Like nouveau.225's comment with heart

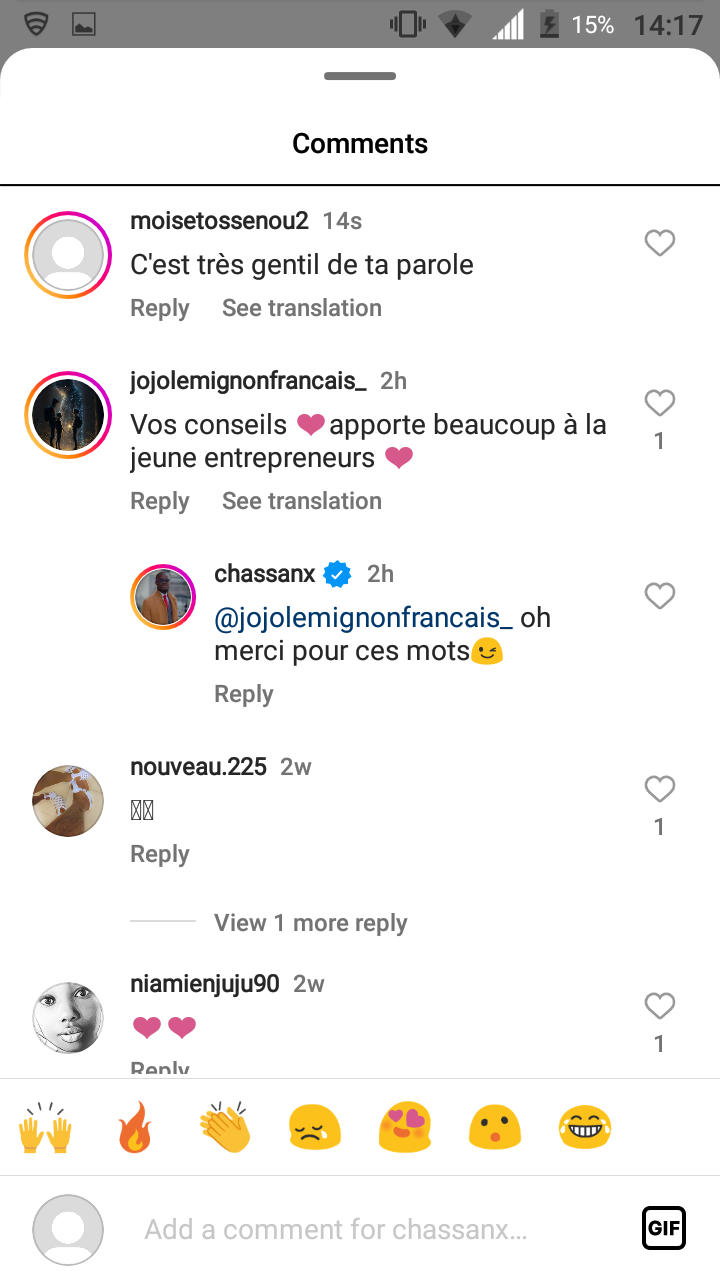tap(659, 789)
